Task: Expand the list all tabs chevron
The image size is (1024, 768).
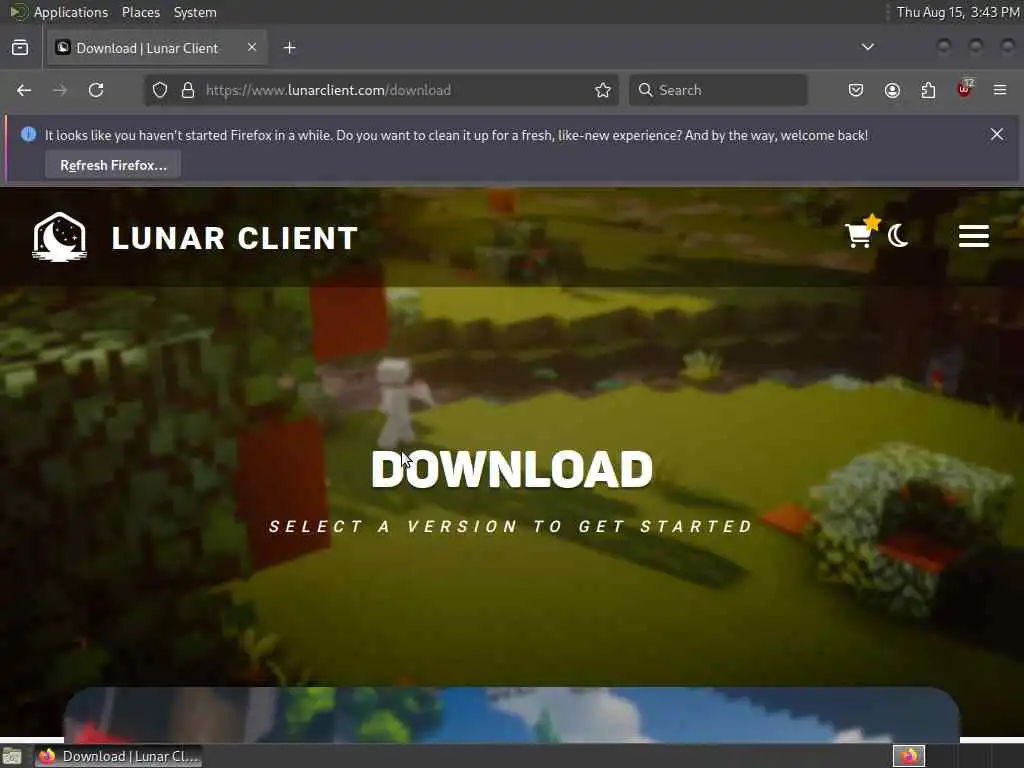Action: (867, 47)
